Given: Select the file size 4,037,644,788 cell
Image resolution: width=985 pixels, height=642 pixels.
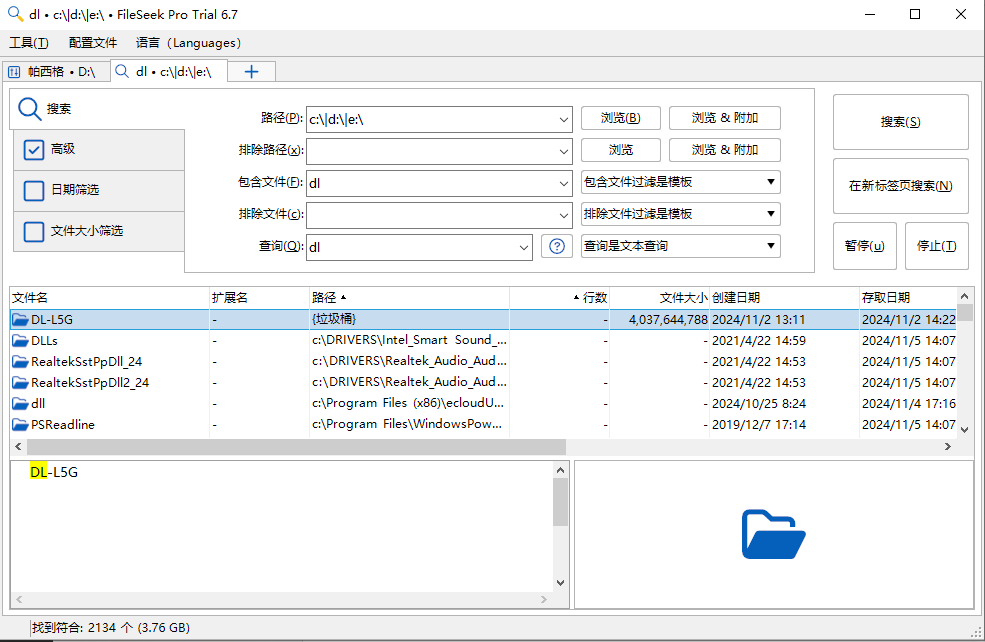Looking at the screenshot, I should 668,320.
